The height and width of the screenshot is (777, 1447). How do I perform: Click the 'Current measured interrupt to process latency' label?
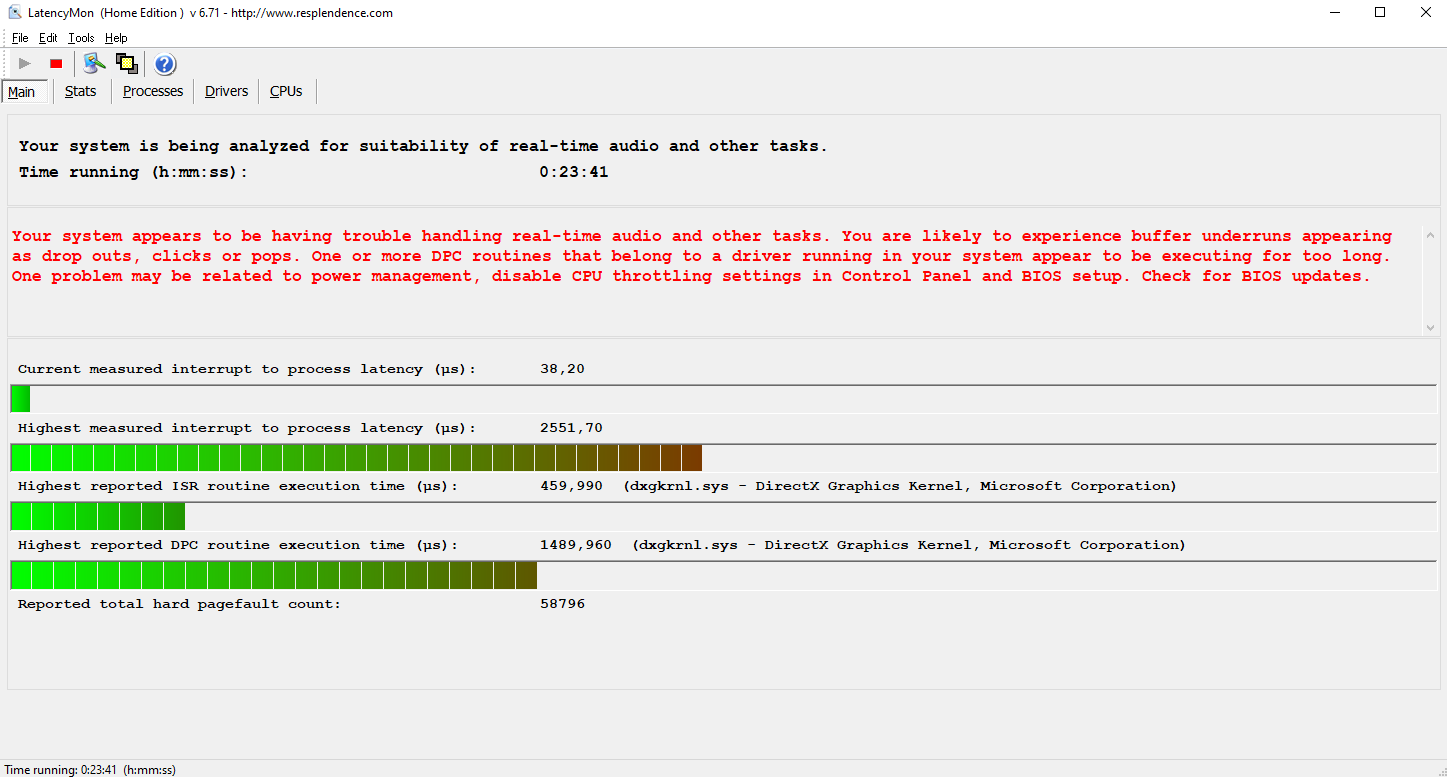(x=247, y=369)
